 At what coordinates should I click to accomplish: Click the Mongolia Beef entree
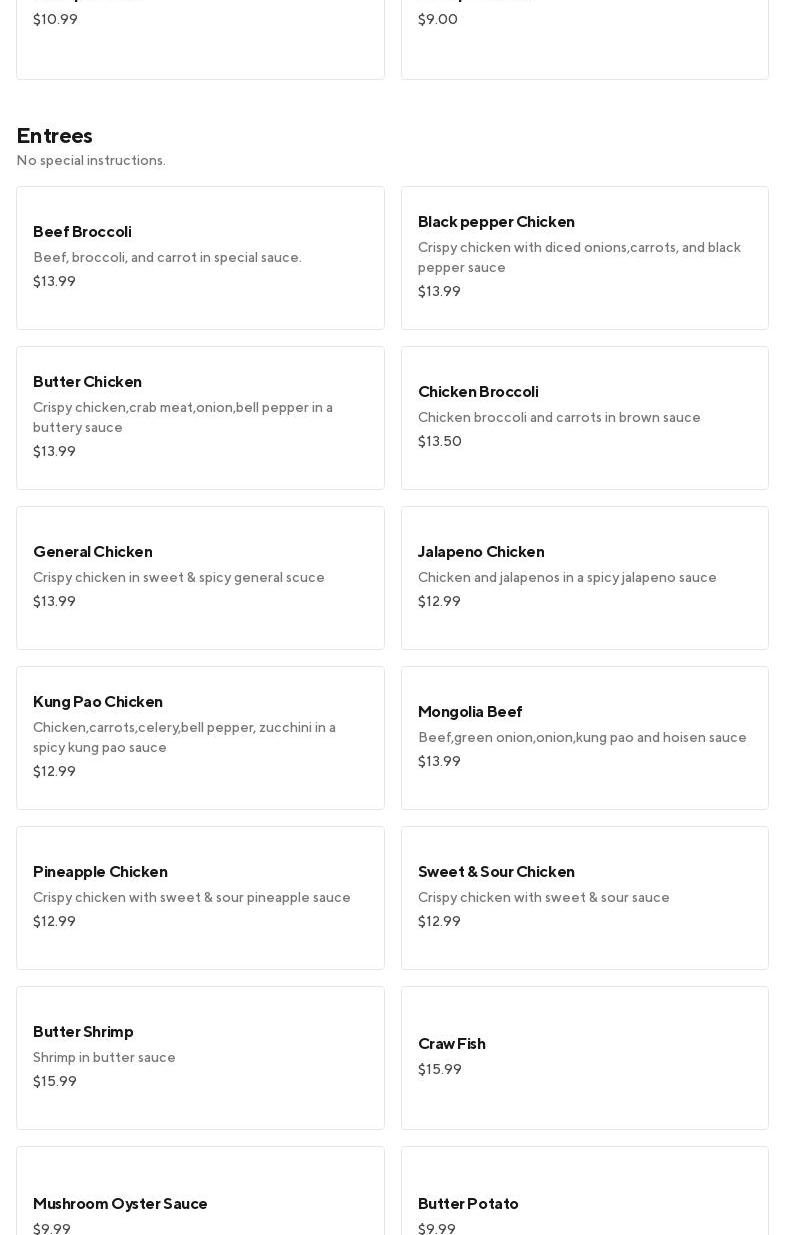coord(584,737)
